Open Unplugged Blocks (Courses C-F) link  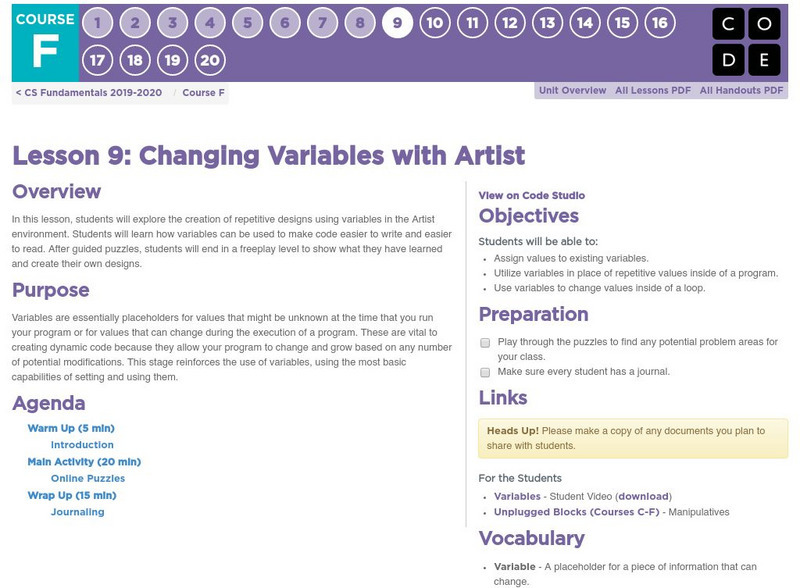click(x=570, y=512)
